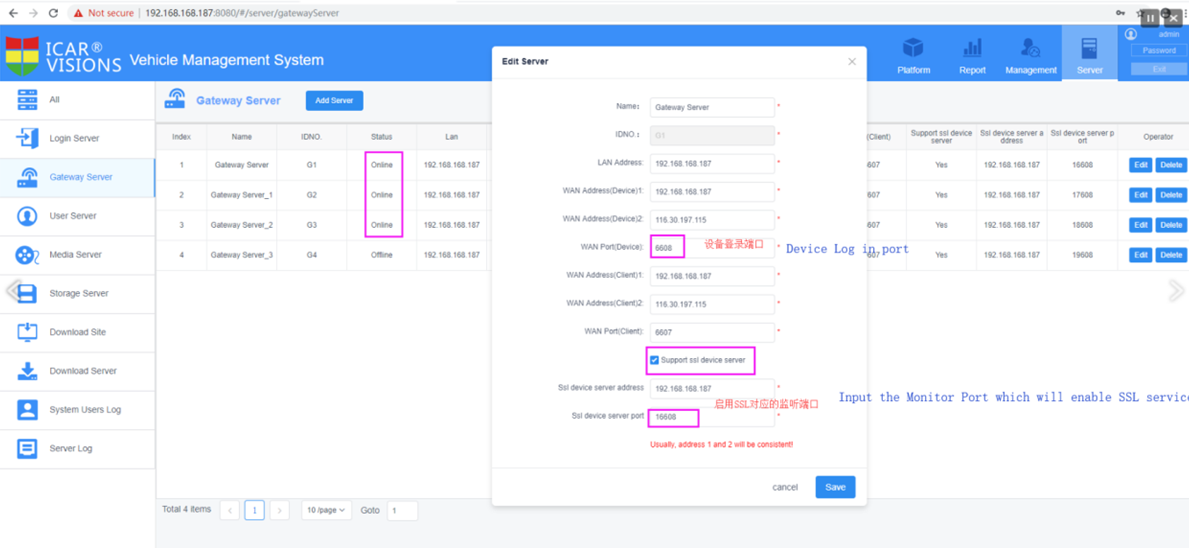Click the browser saved-password key icon

(x=1120, y=13)
